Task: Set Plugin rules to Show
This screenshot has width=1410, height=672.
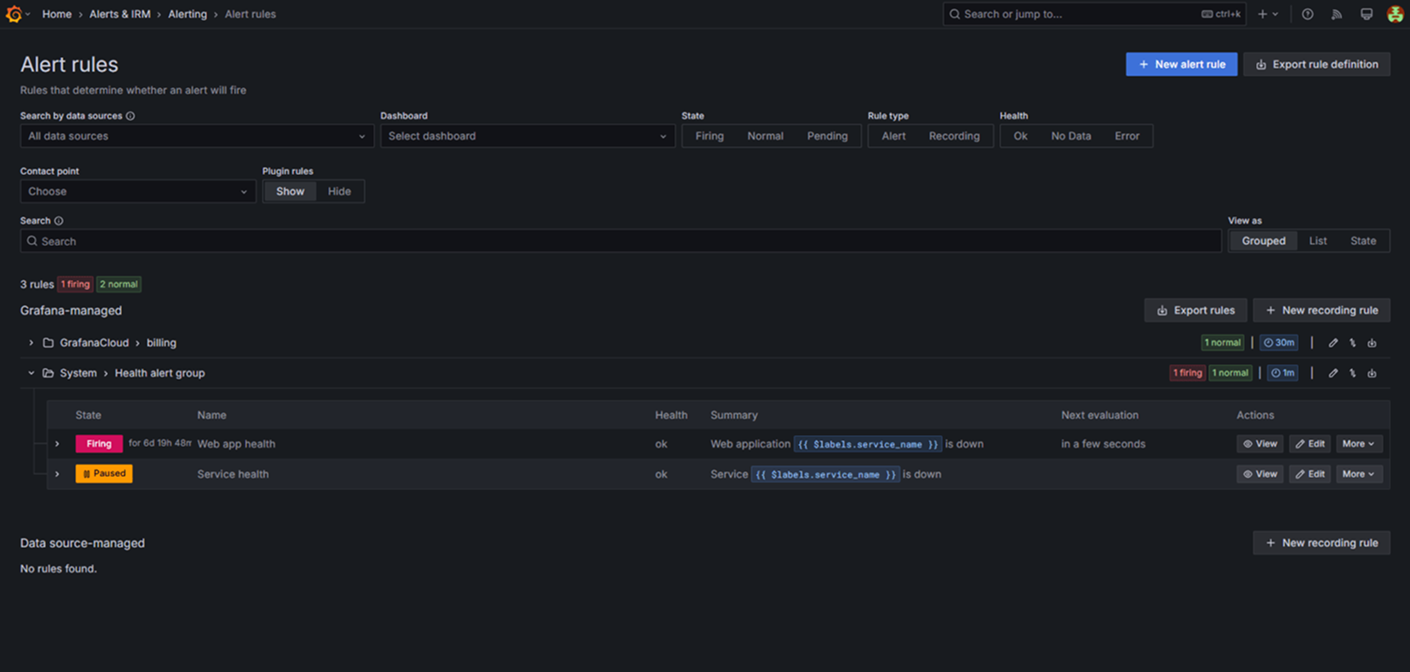Action: pyautogui.click(x=290, y=191)
